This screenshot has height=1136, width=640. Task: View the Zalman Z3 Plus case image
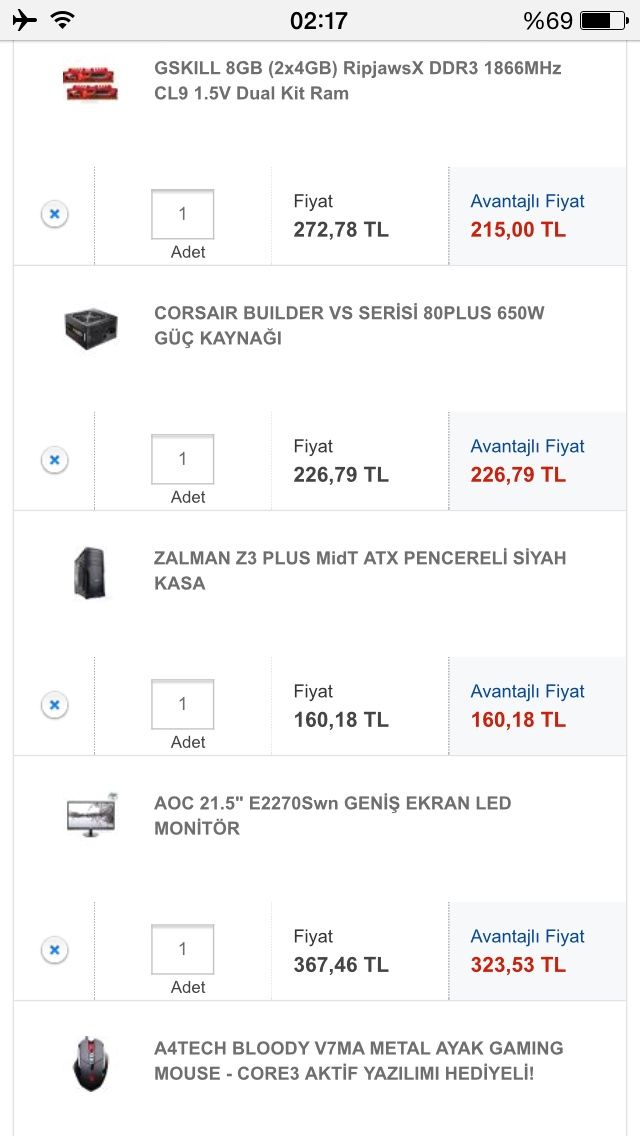point(90,572)
